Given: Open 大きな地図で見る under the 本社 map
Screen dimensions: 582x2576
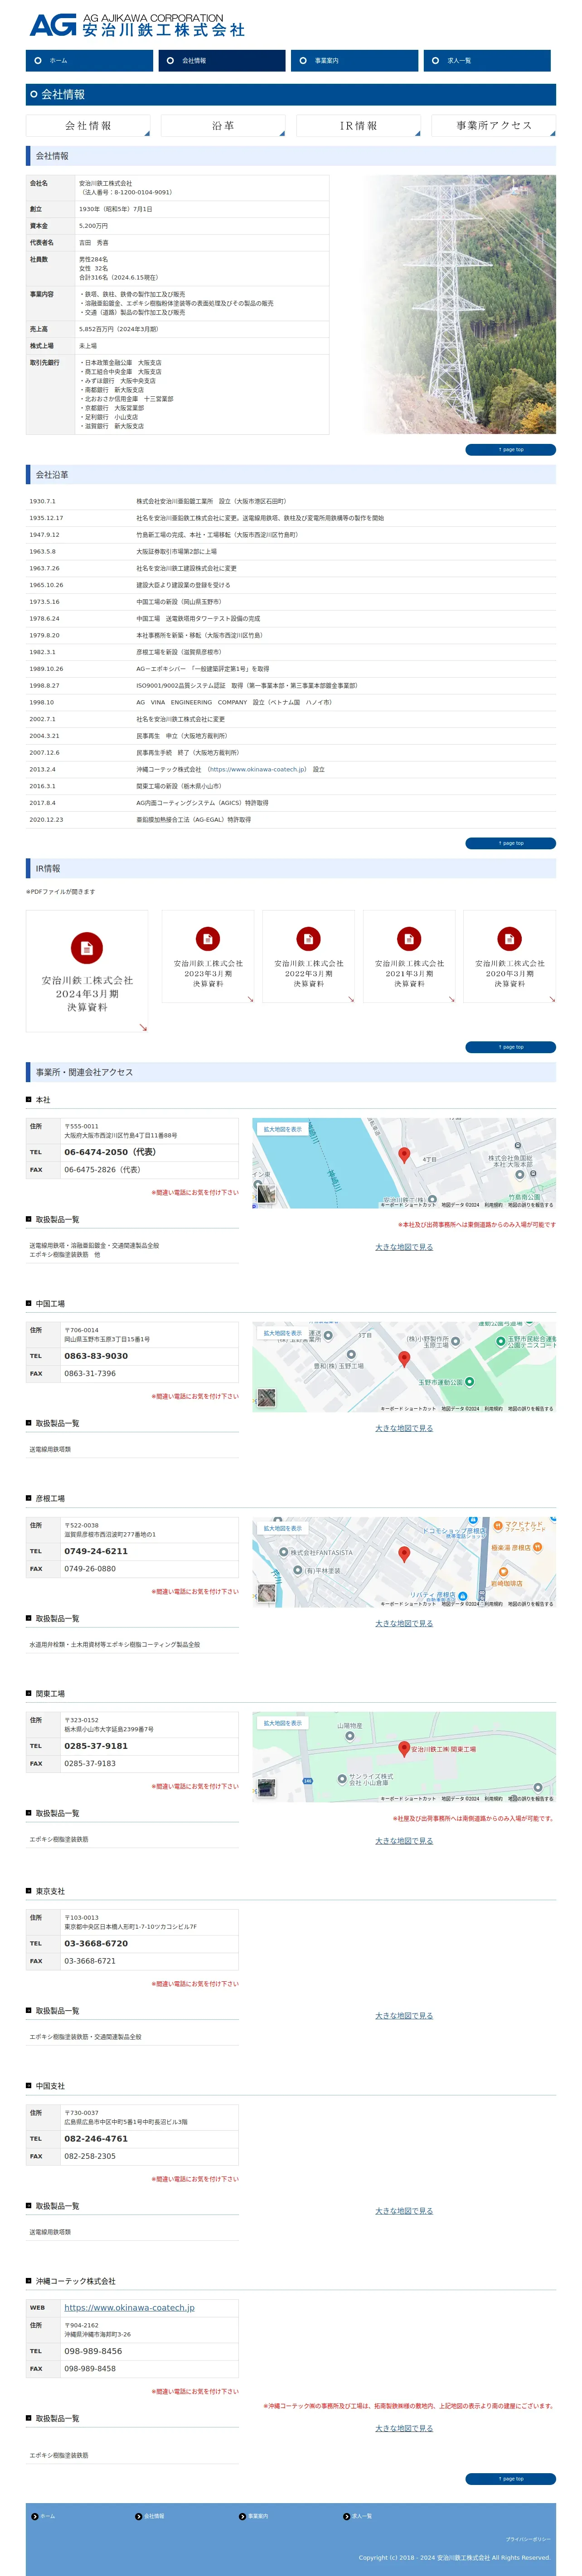Looking at the screenshot, I should click(x=404, y=1248).
